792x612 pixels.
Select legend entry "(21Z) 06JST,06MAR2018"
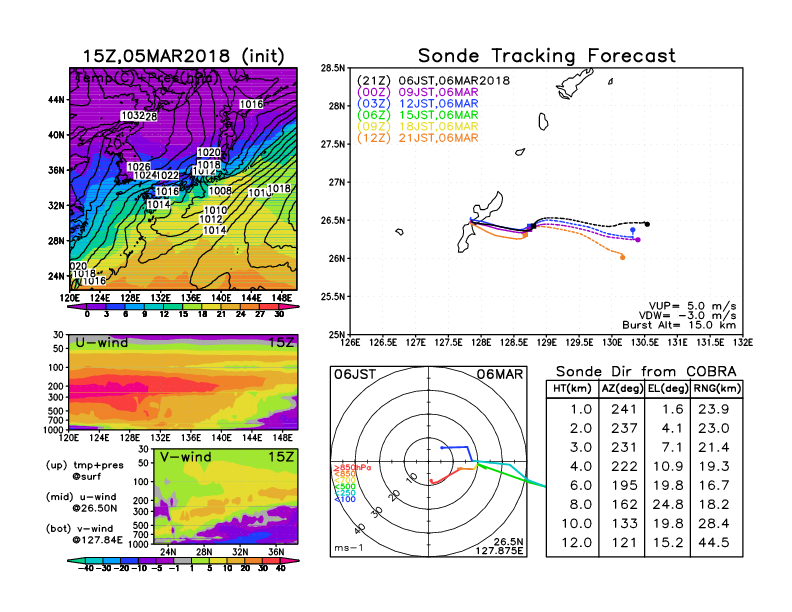click(433, 80)
